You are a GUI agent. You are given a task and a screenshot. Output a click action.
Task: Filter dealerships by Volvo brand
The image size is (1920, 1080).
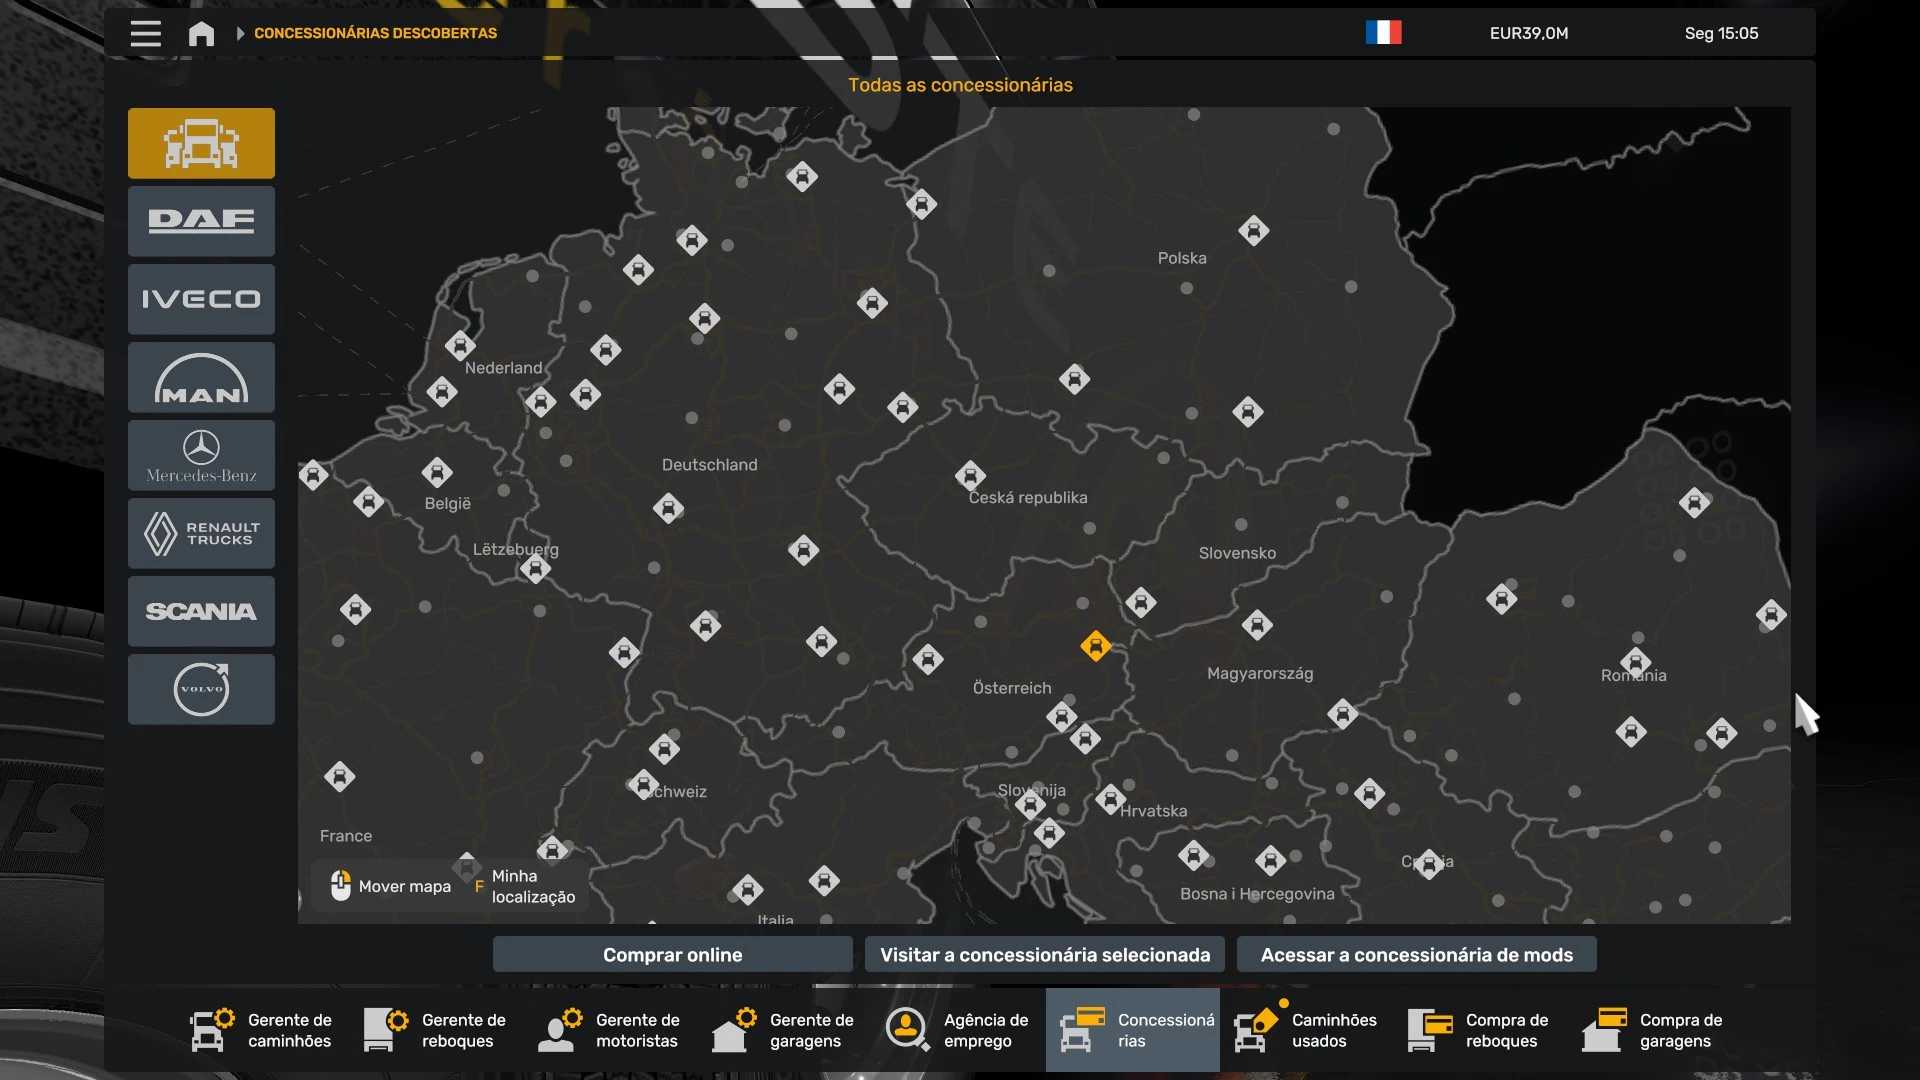click(x=201, y=689)
